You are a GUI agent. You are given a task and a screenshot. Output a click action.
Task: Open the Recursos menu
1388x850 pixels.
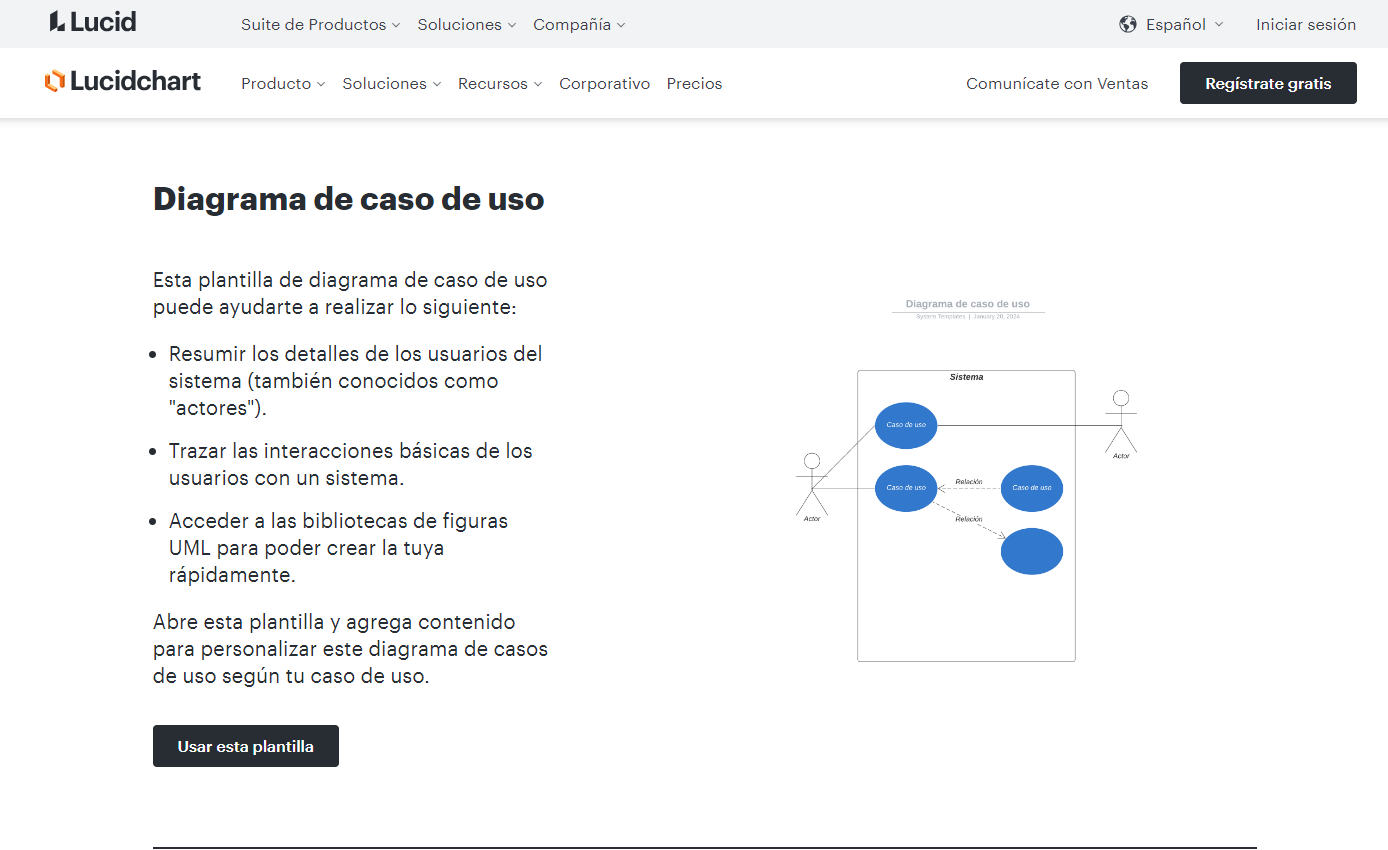(500, 84)
